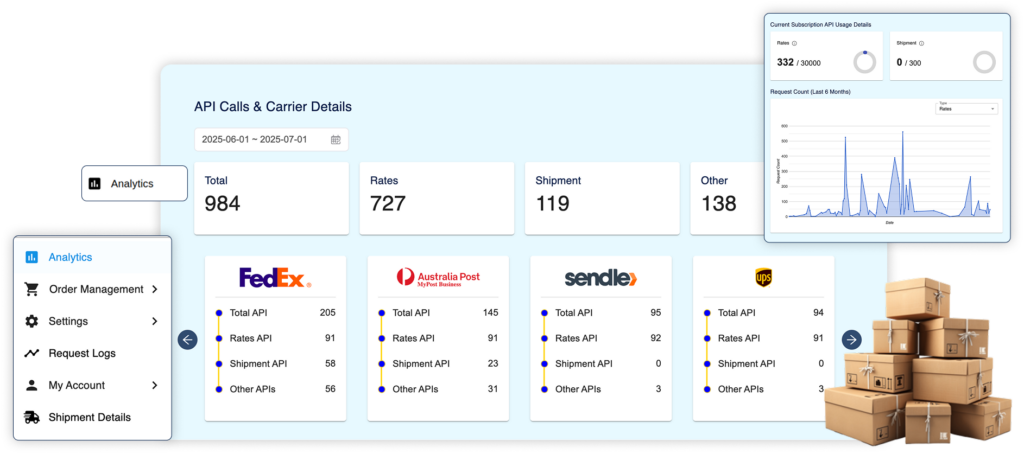Click the Shipment 0 / 300 usage ring
The height and width of the screenshot is (454, 1024).
tap(984, 62)
